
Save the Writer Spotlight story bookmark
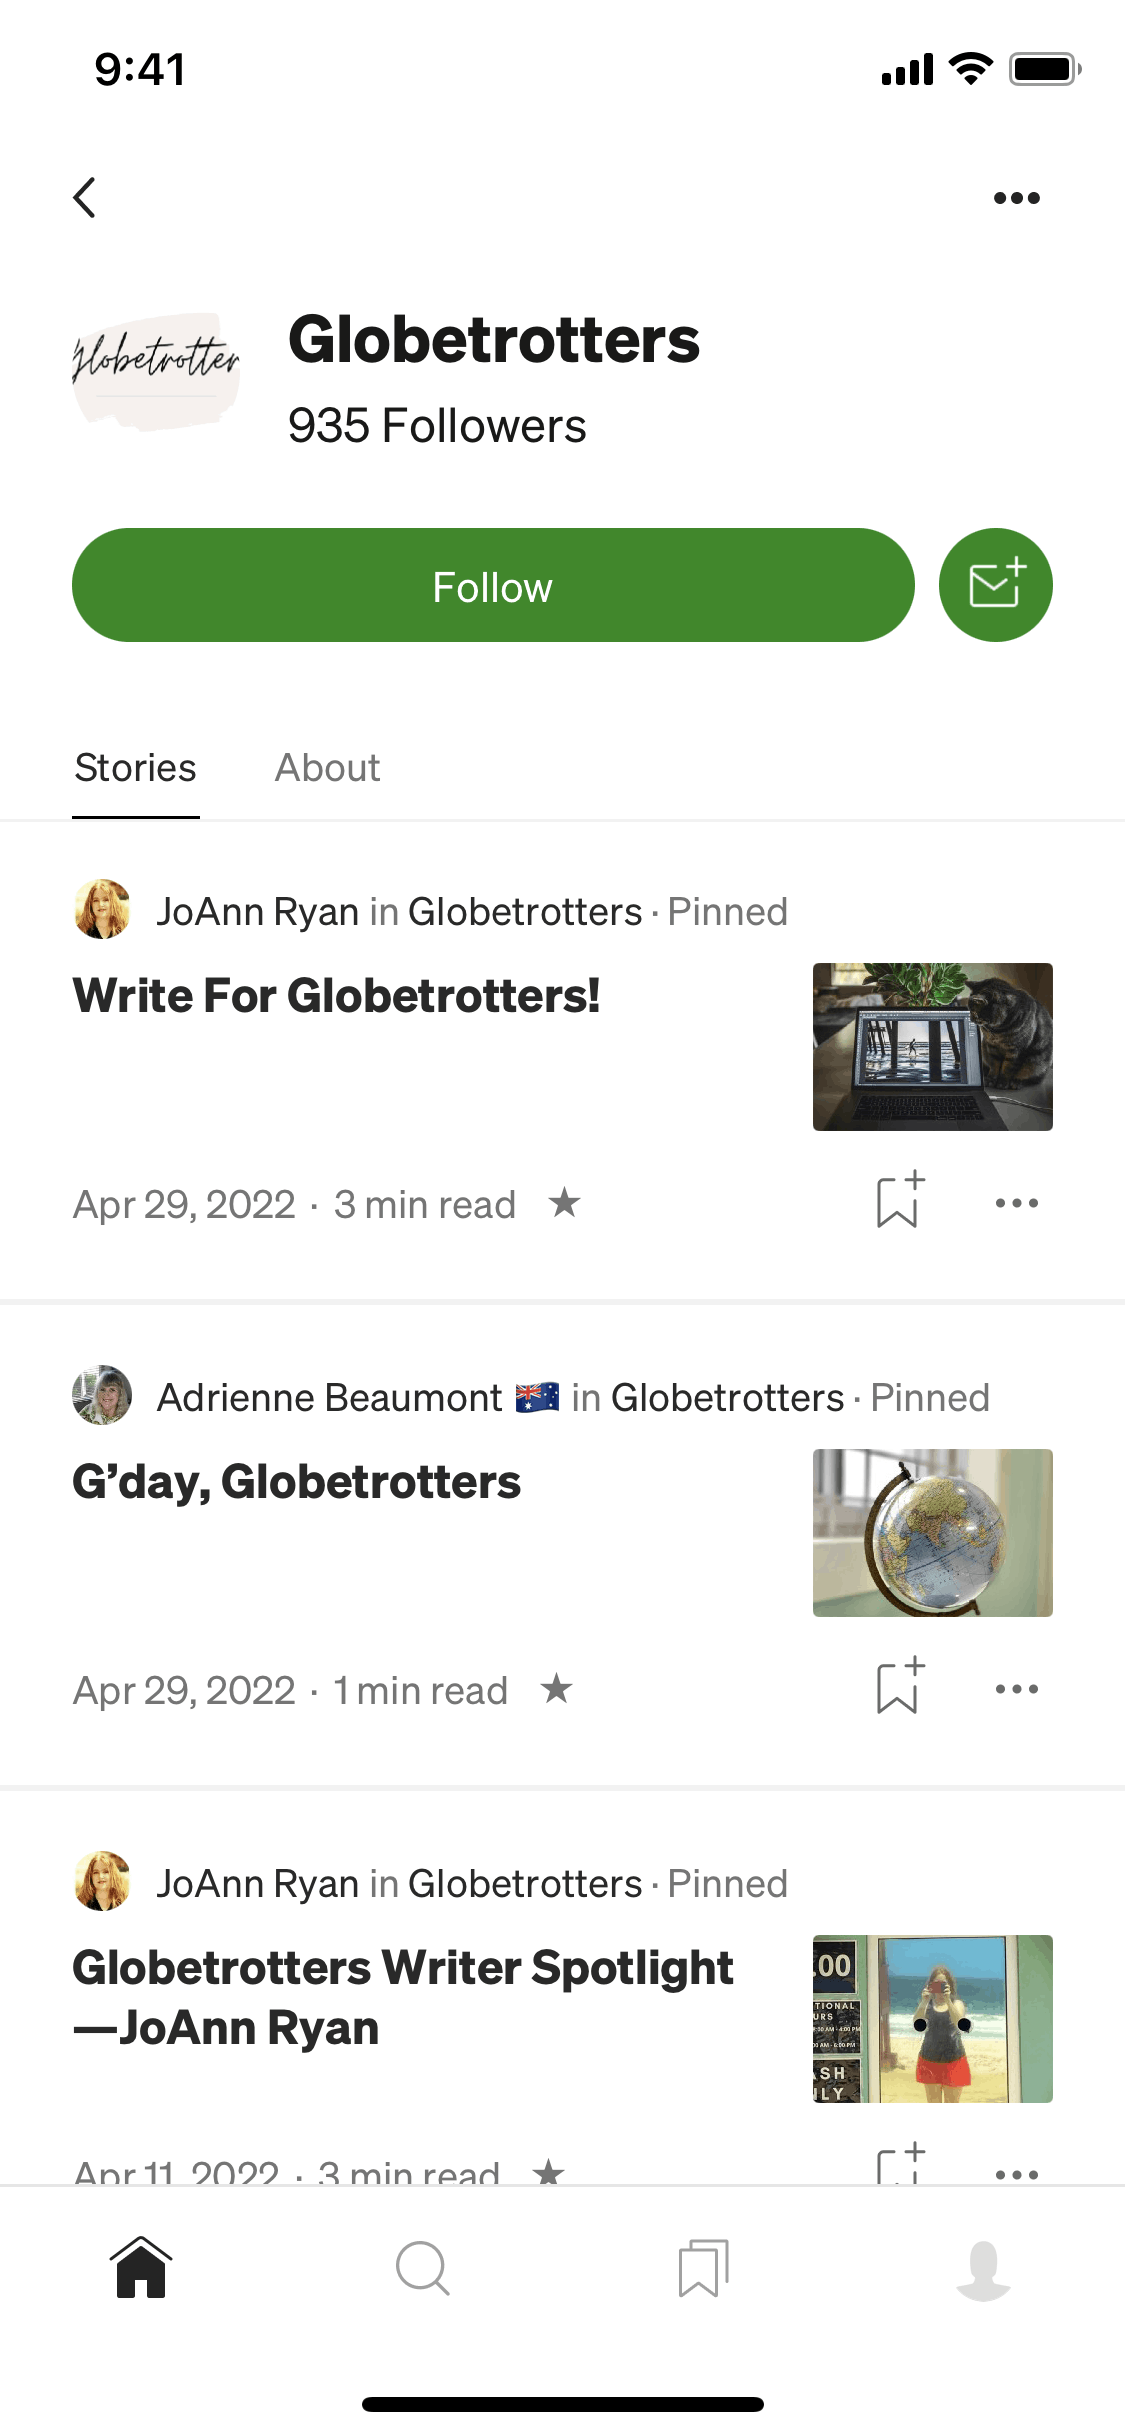coord(899,2165)
